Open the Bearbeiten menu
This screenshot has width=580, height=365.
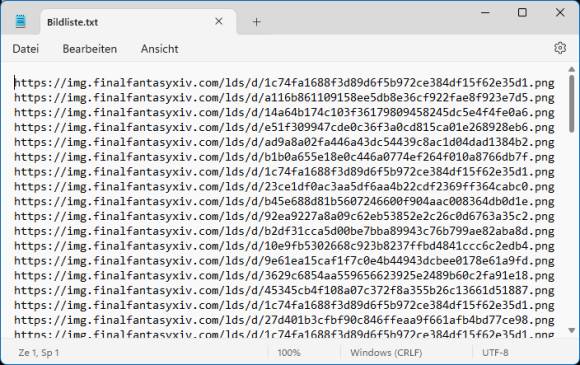pyautogui.click(x=90, y=49)
